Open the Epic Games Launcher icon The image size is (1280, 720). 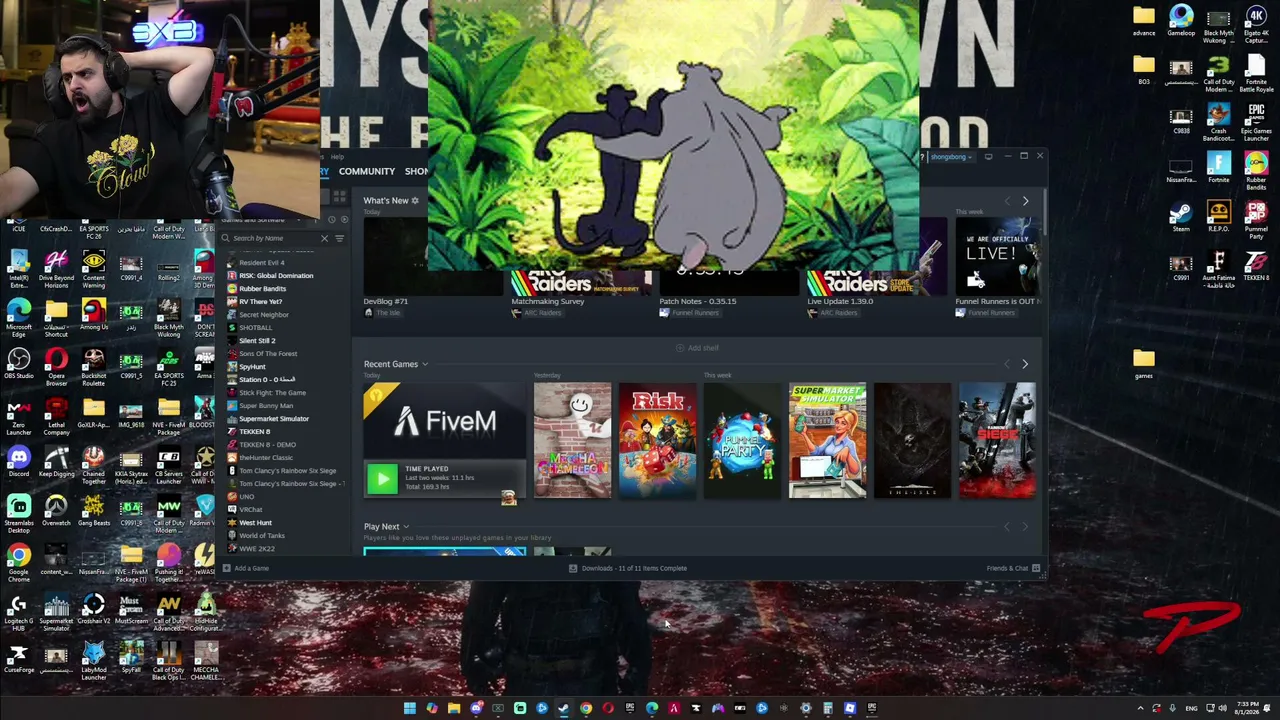point(1256,120)
